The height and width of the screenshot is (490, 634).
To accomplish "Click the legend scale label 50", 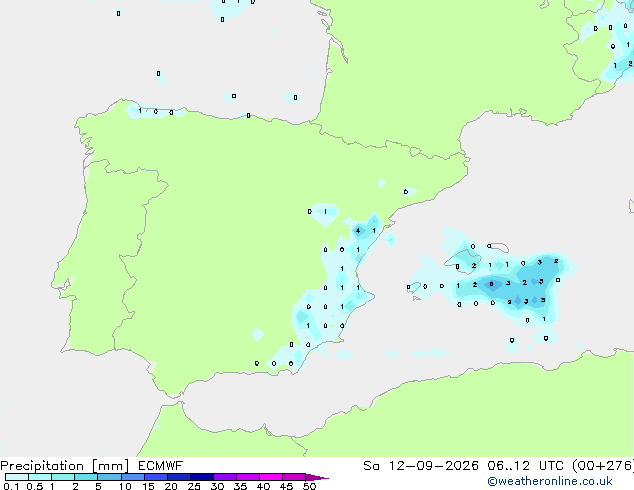I will coord(309,486).
